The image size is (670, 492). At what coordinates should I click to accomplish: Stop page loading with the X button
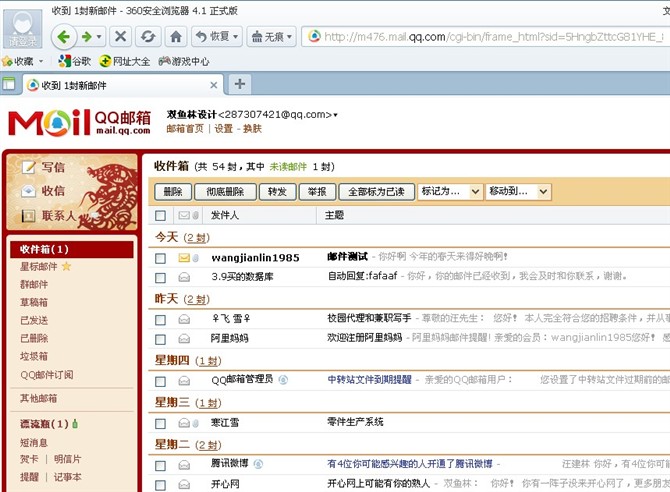tap(121, 36)
